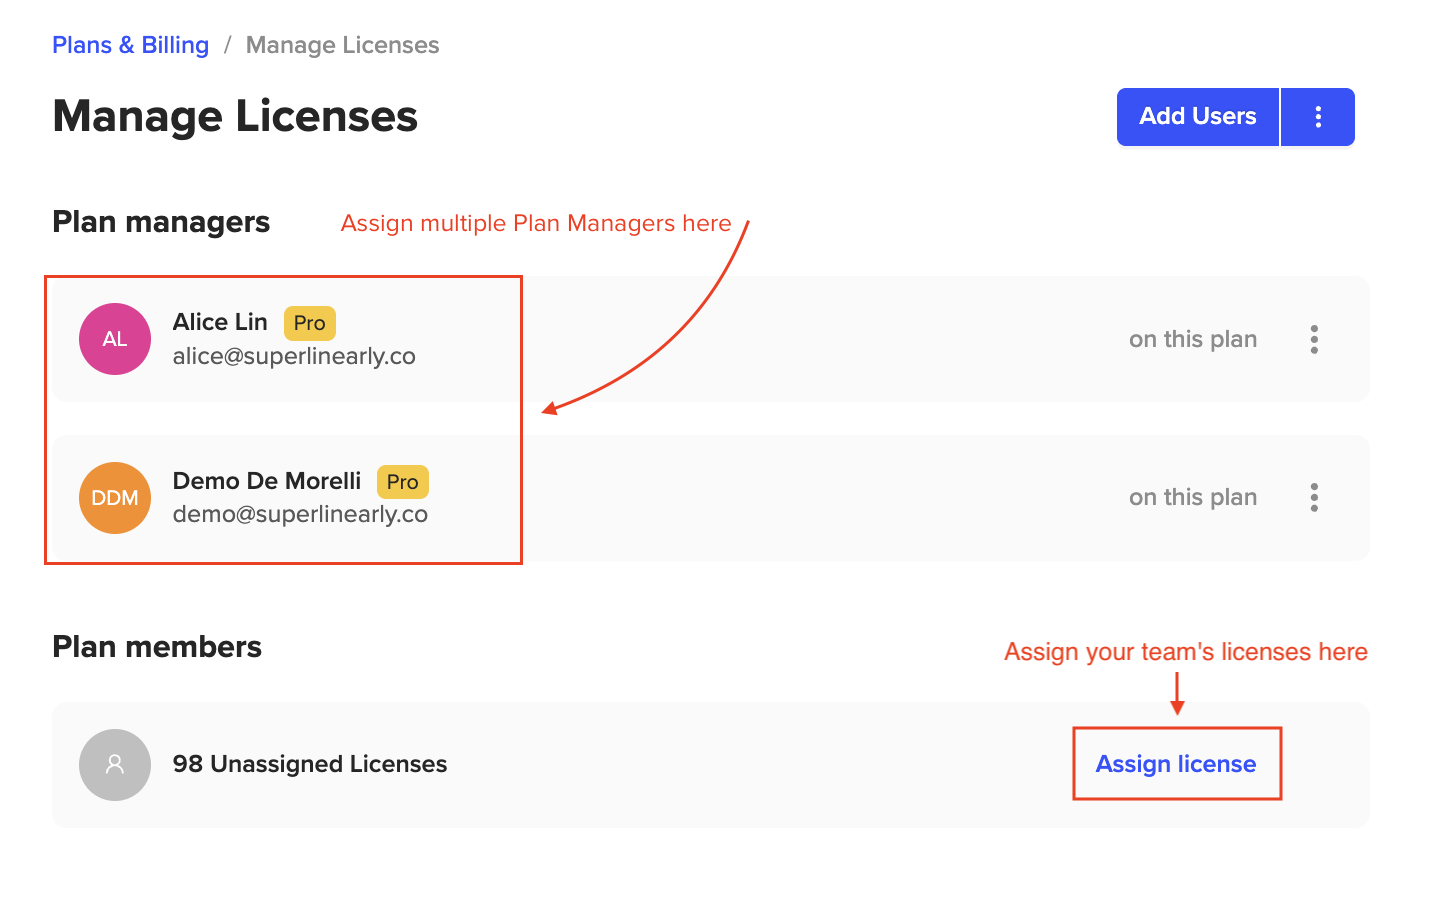
Task: Click the Pro badge beside Demo De Morelli
Action: coord(402,482)
